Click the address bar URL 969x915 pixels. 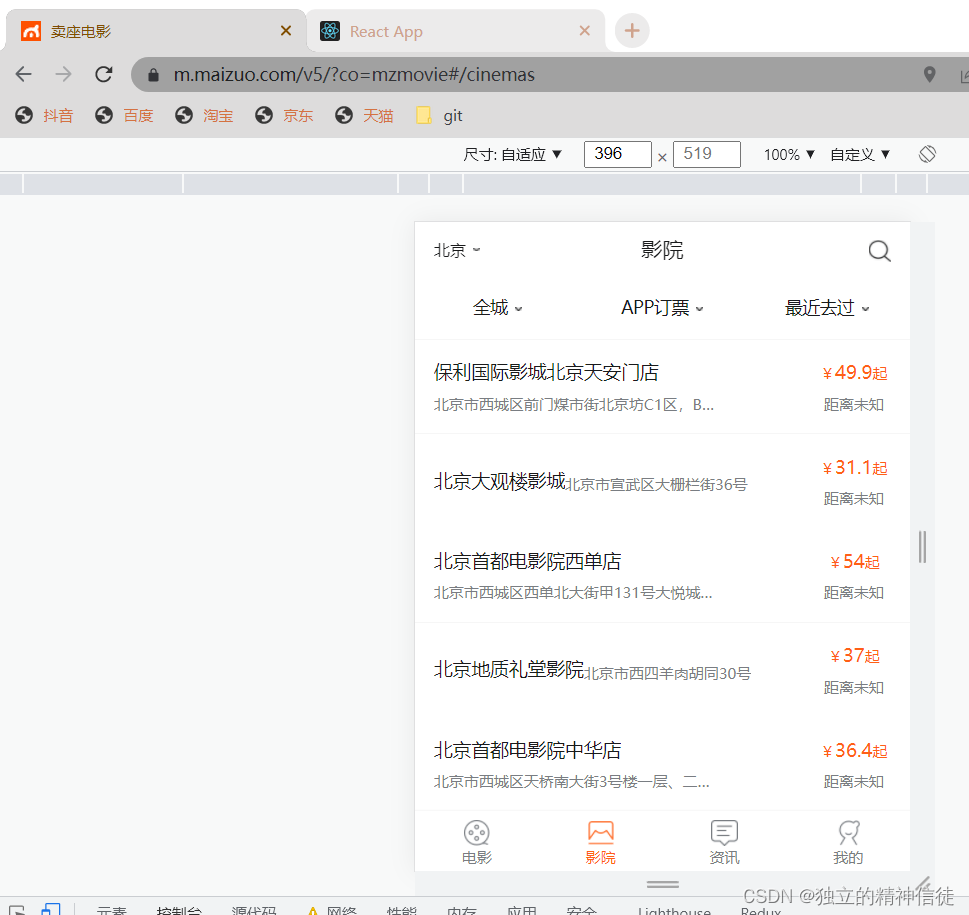tap(354, 75)
